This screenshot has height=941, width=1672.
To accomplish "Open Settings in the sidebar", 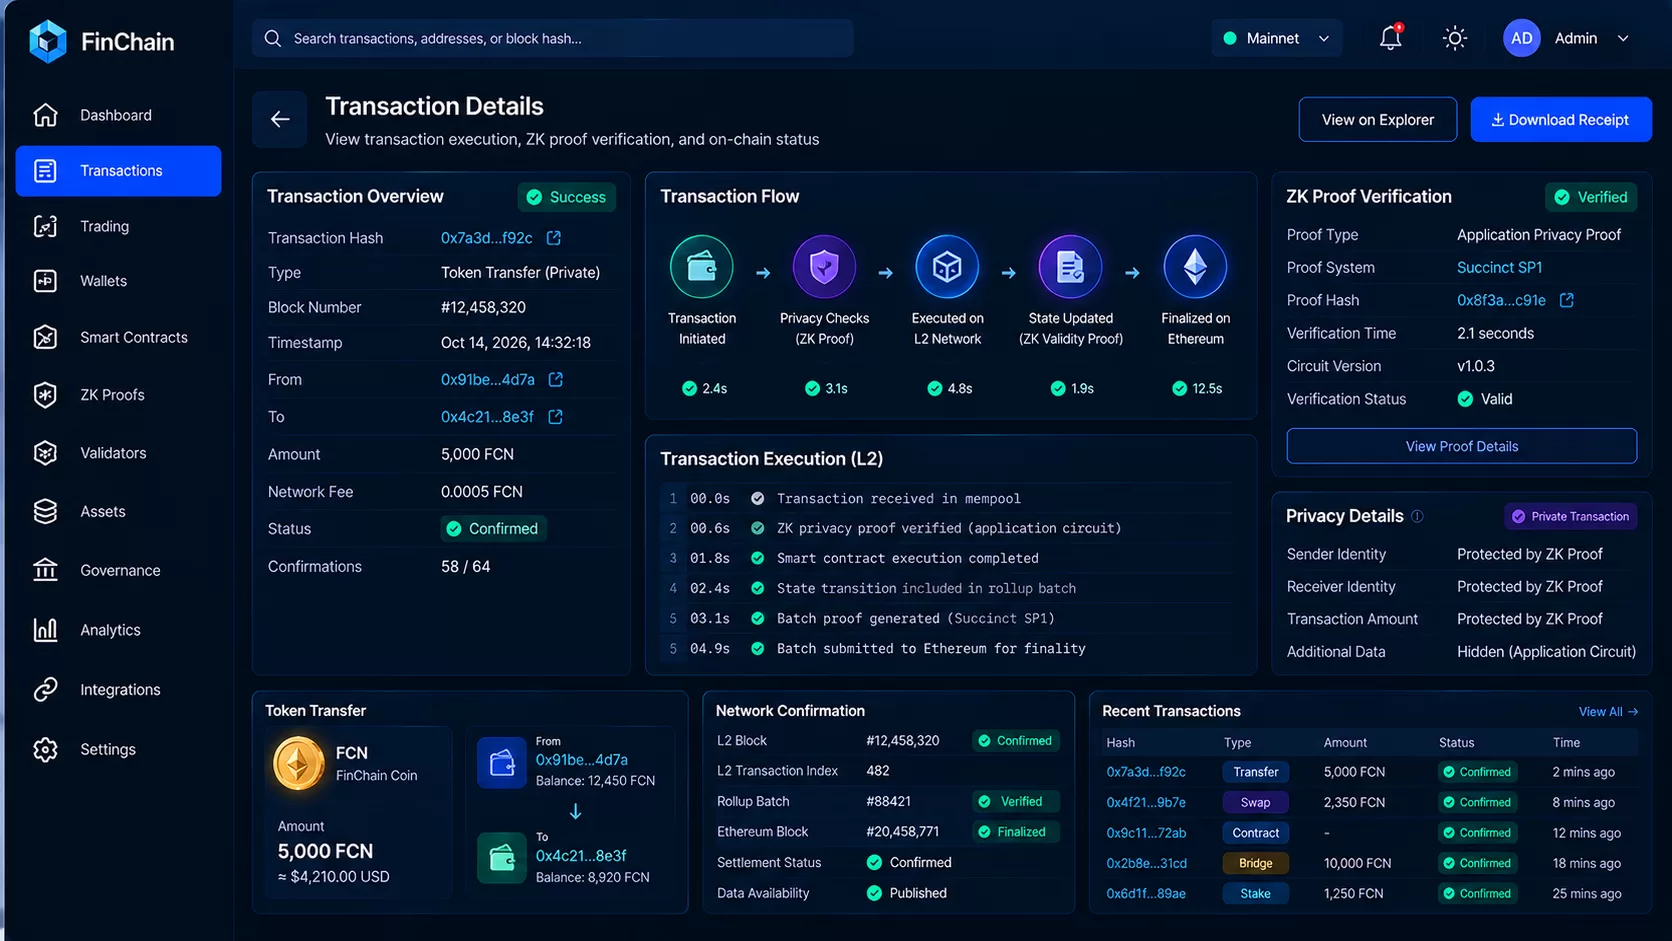I will pyautogui.click(x=118, y=749).
